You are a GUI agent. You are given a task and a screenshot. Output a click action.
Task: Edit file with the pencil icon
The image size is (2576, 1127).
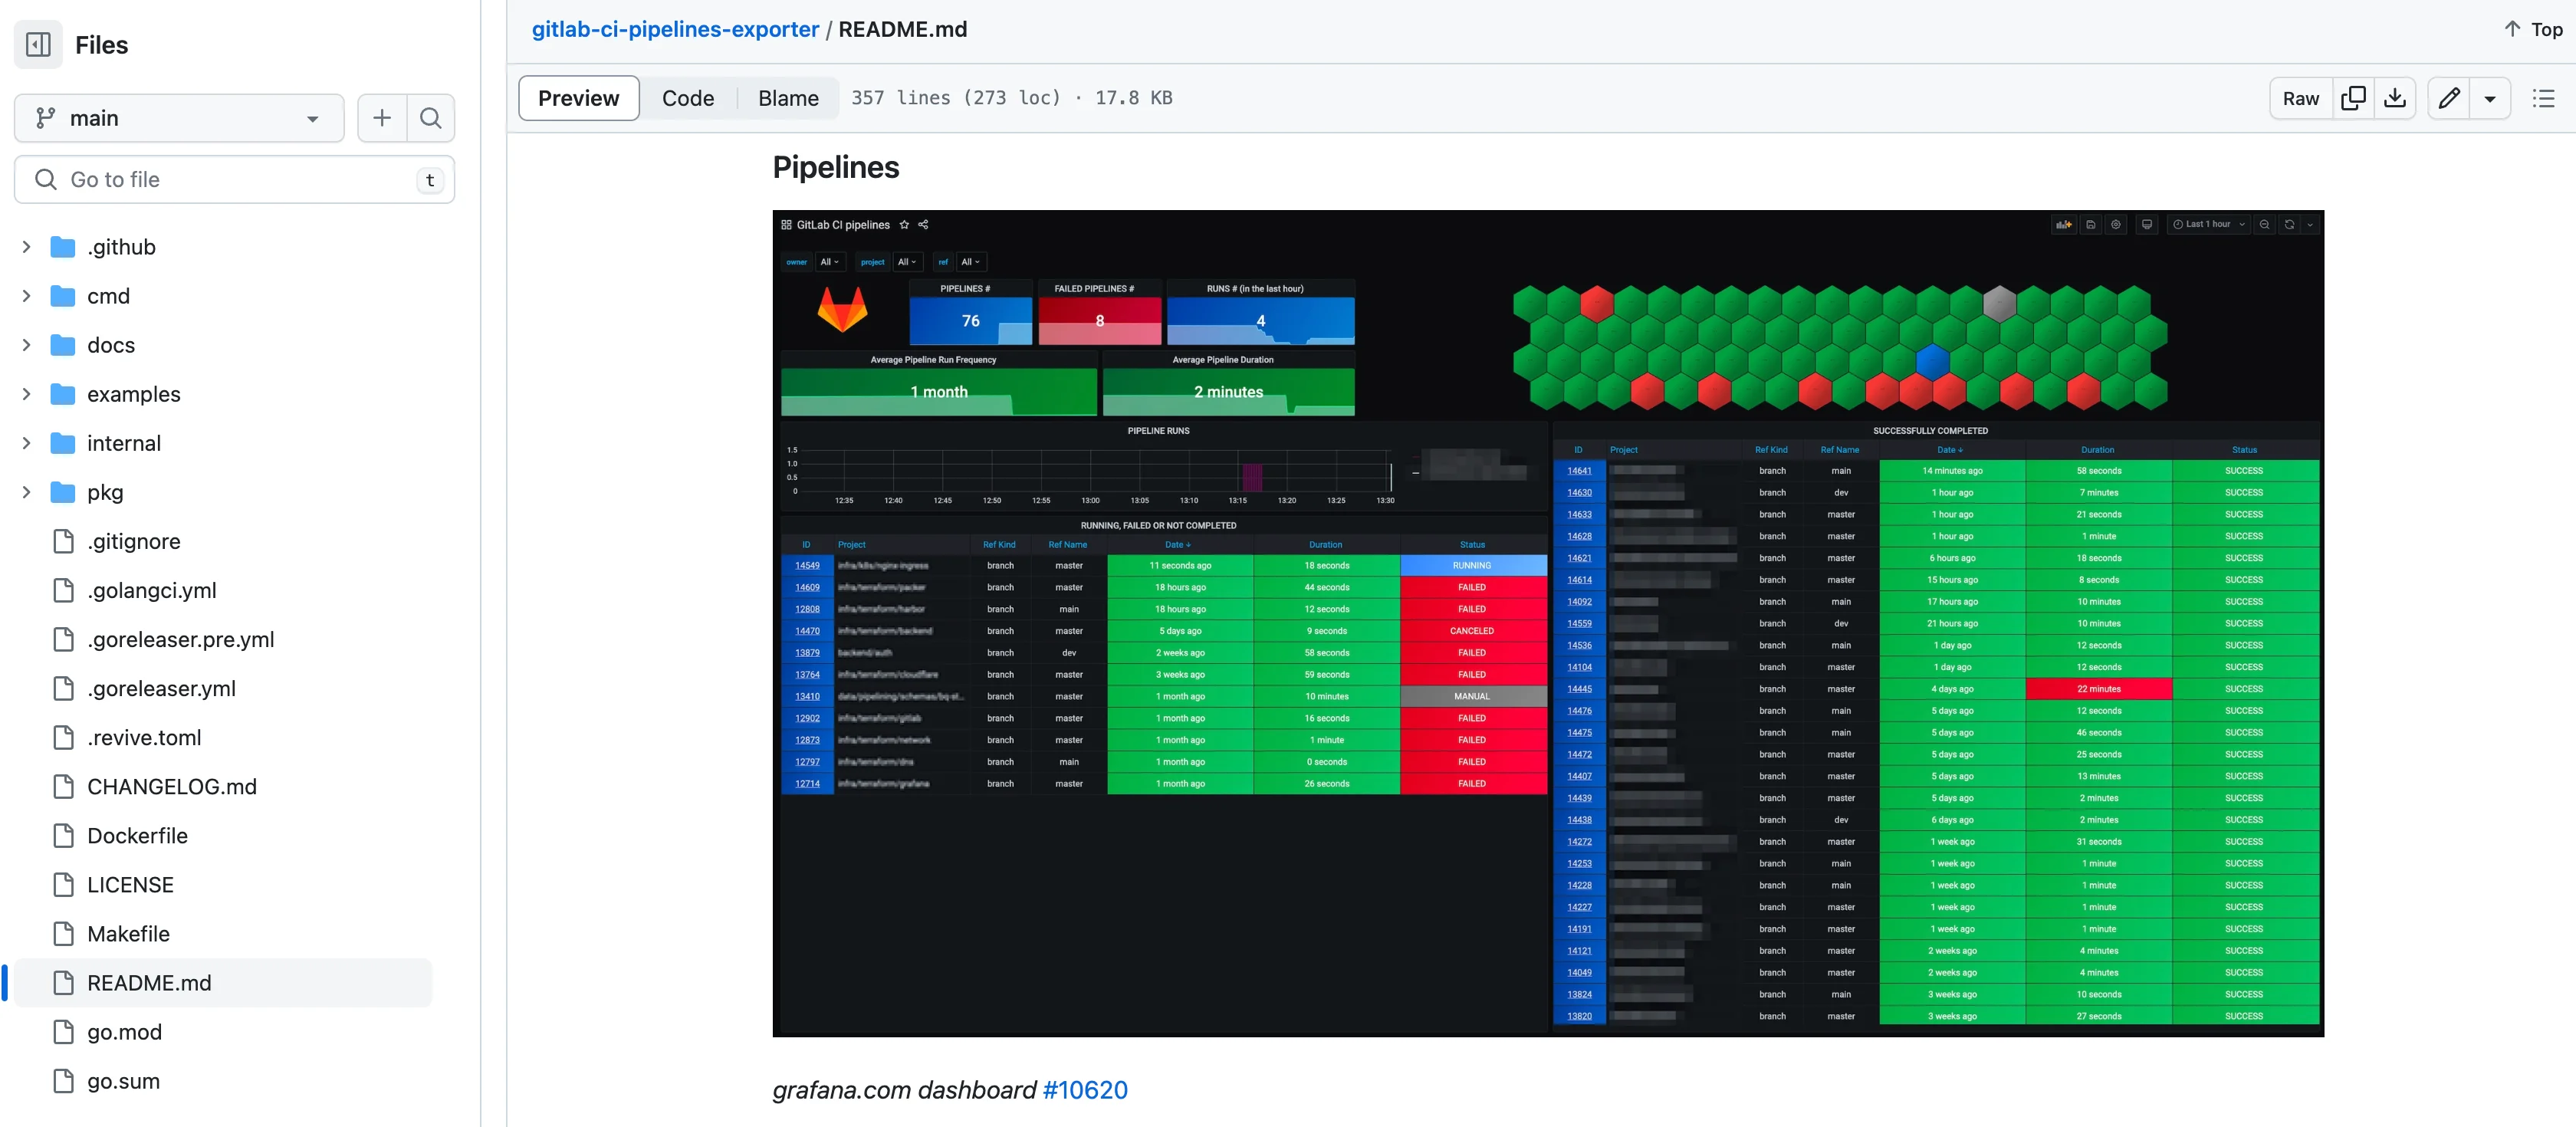(2449, 98)
